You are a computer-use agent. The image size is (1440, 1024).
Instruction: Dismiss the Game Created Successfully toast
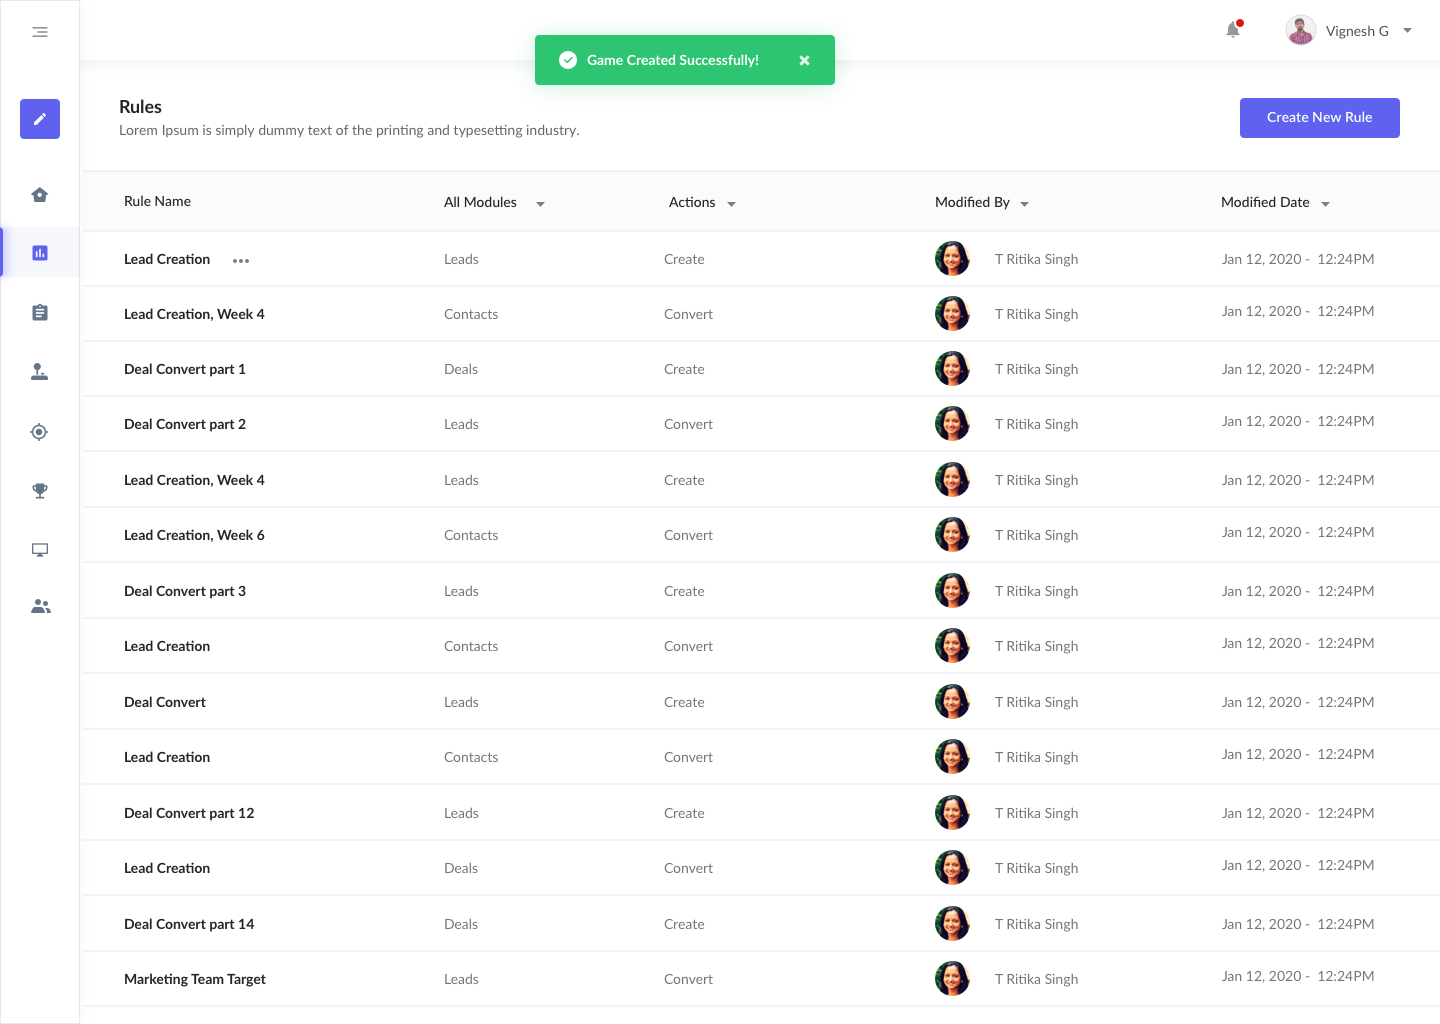804,60
